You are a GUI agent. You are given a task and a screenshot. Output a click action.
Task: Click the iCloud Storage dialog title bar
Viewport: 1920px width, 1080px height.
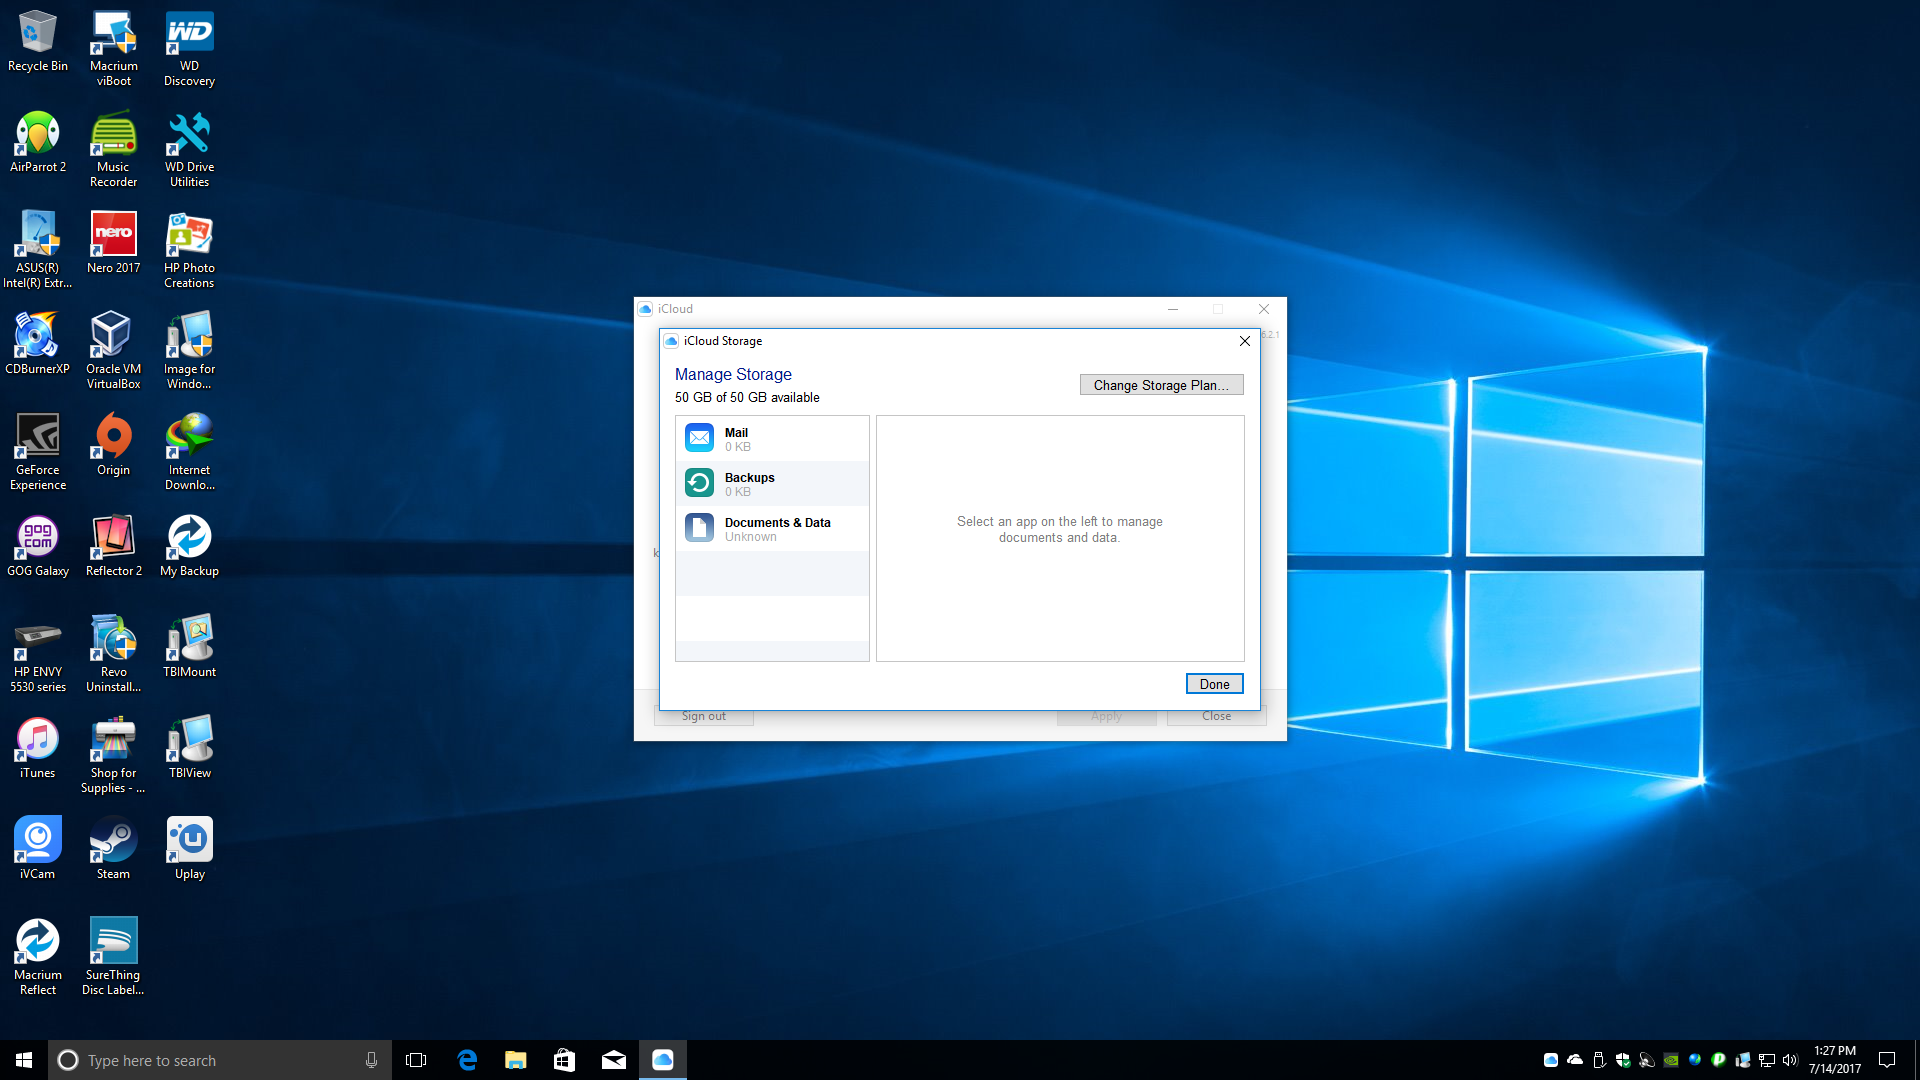click(x=959, y=340)
